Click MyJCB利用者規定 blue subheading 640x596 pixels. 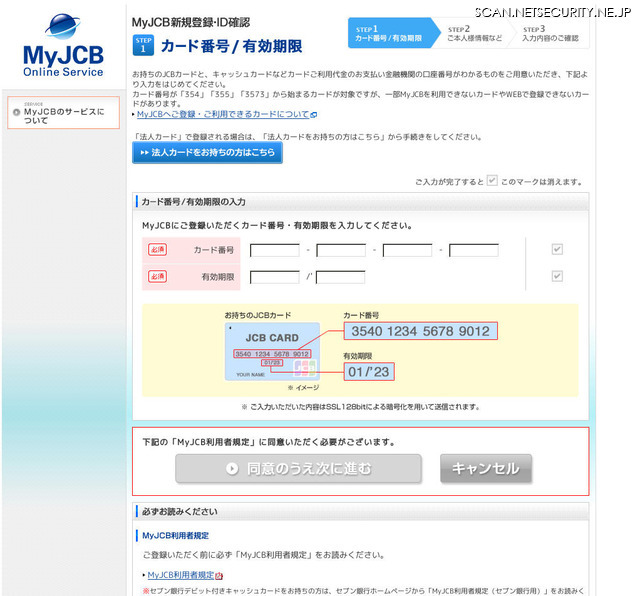pyautogui.click(x=176, y=536)
